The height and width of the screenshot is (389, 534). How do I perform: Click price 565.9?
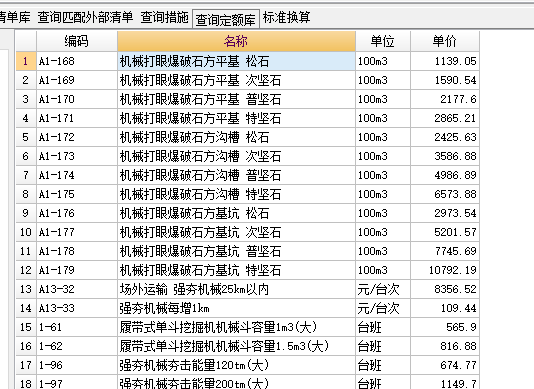pos(445,327)
